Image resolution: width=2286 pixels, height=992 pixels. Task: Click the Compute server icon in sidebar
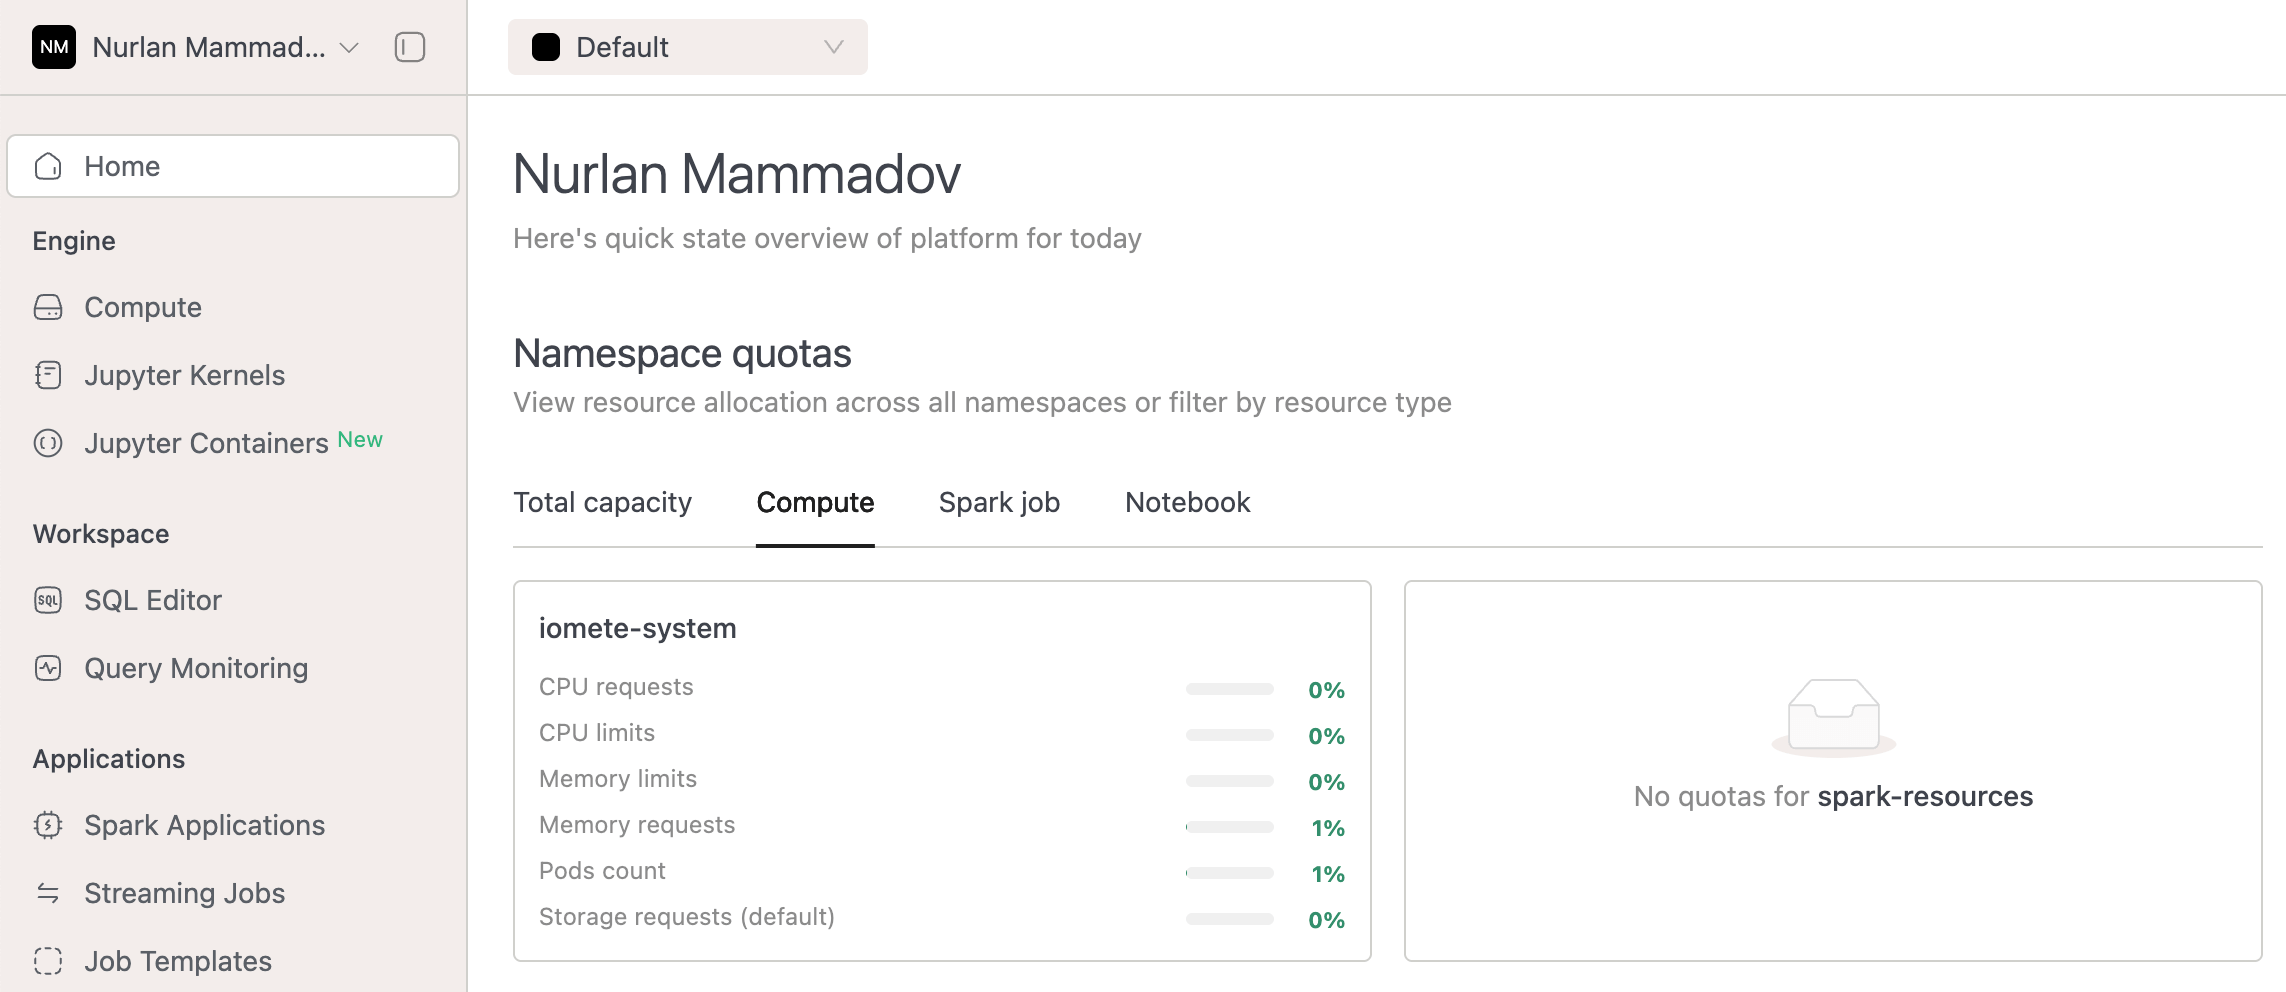point(48,307)
